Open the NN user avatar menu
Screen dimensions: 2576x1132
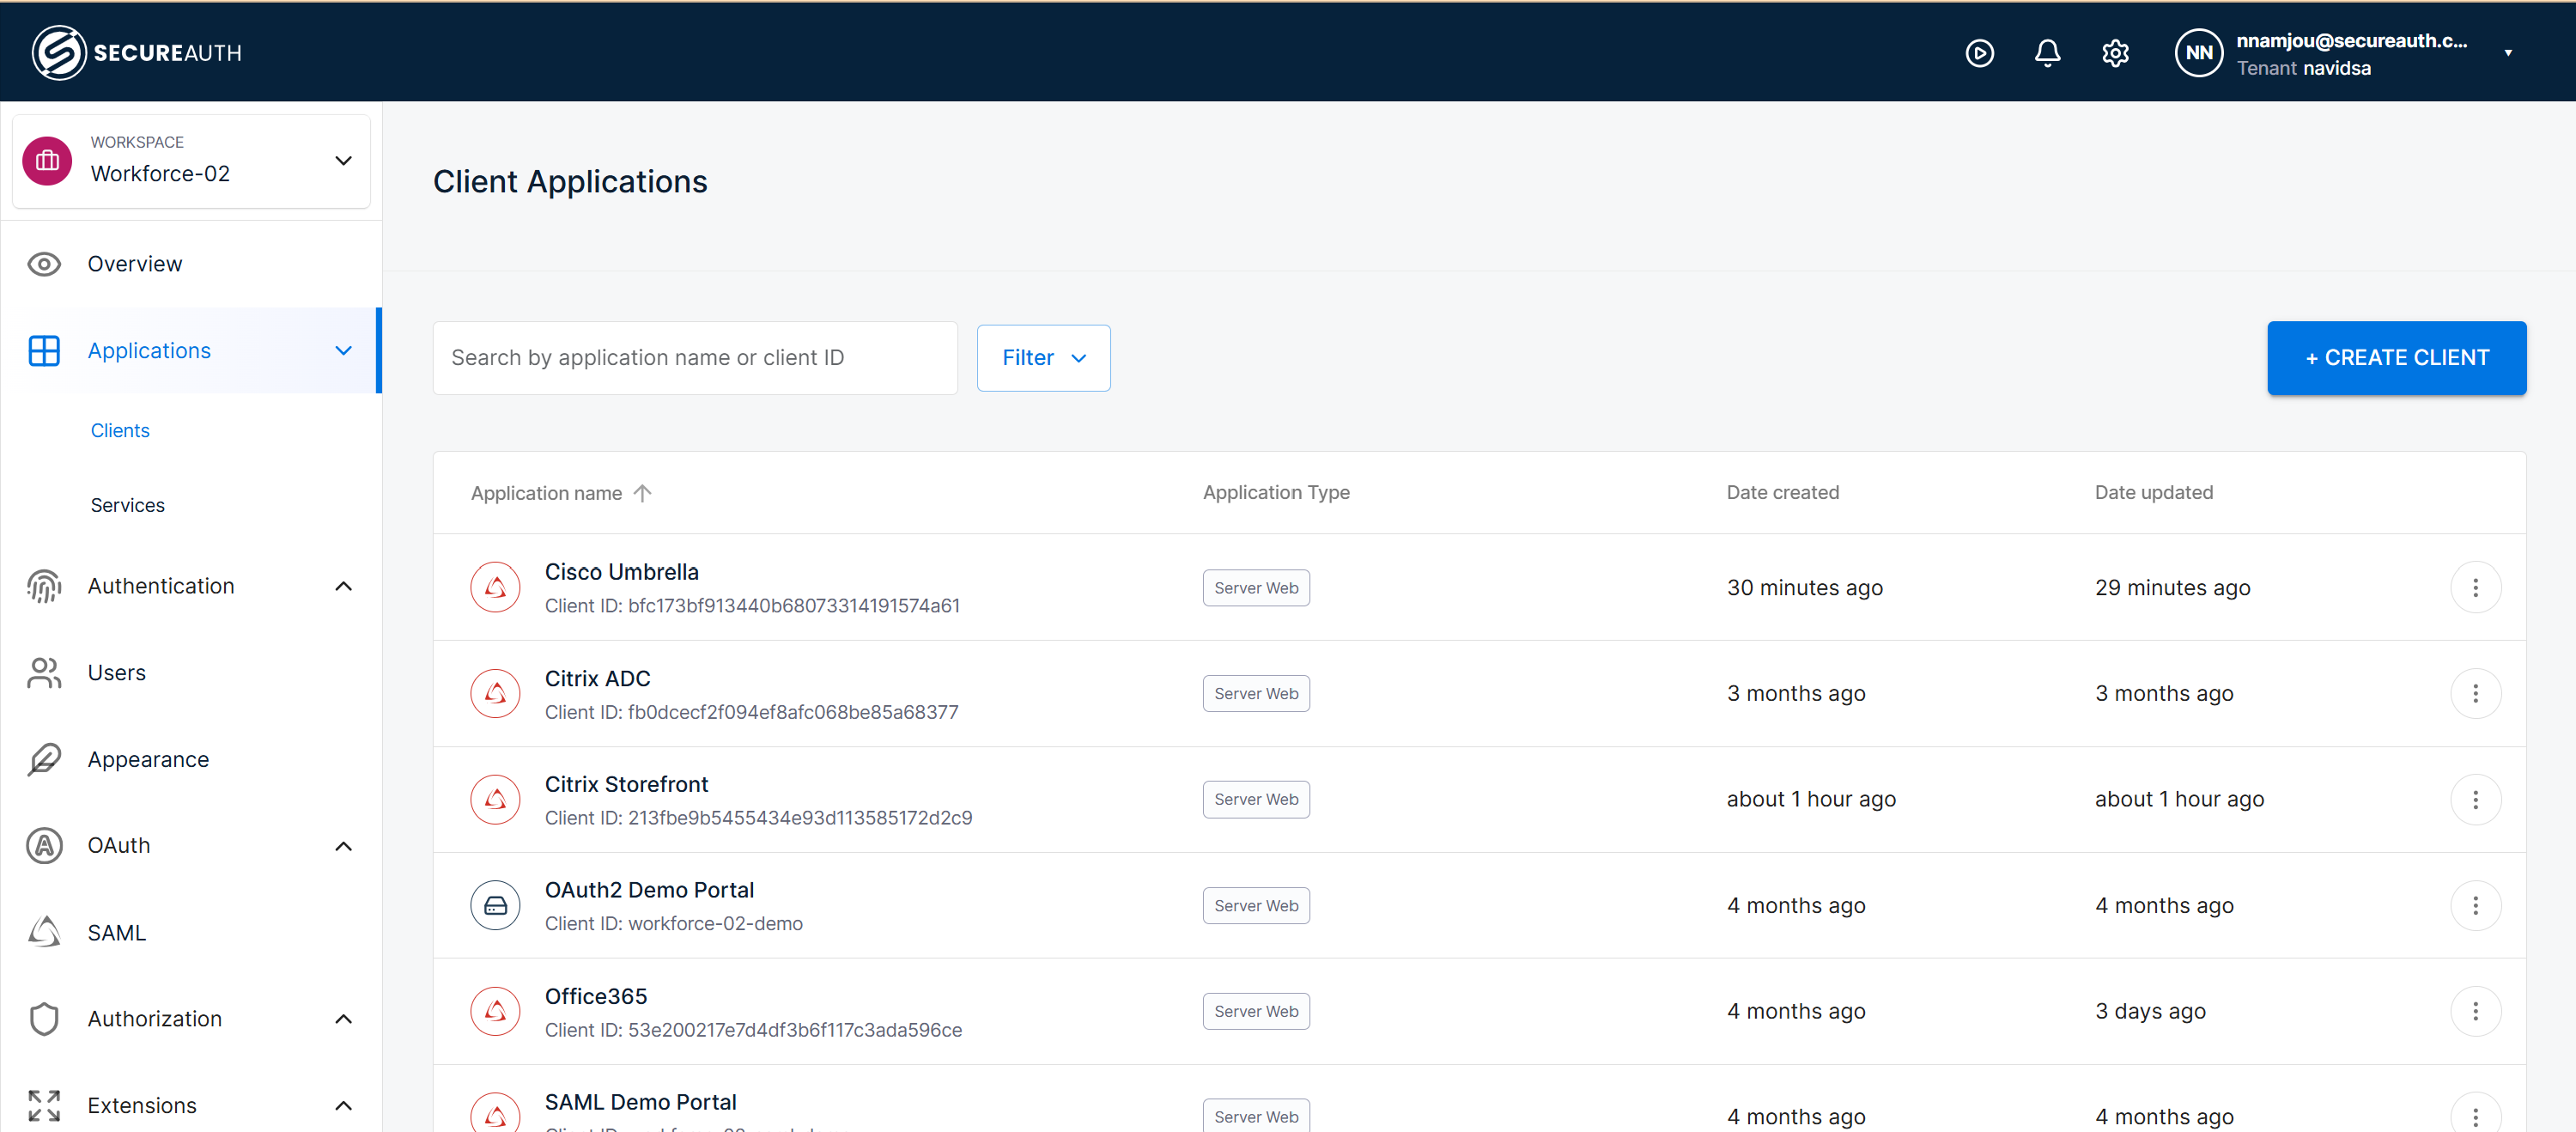(2199, 53)
